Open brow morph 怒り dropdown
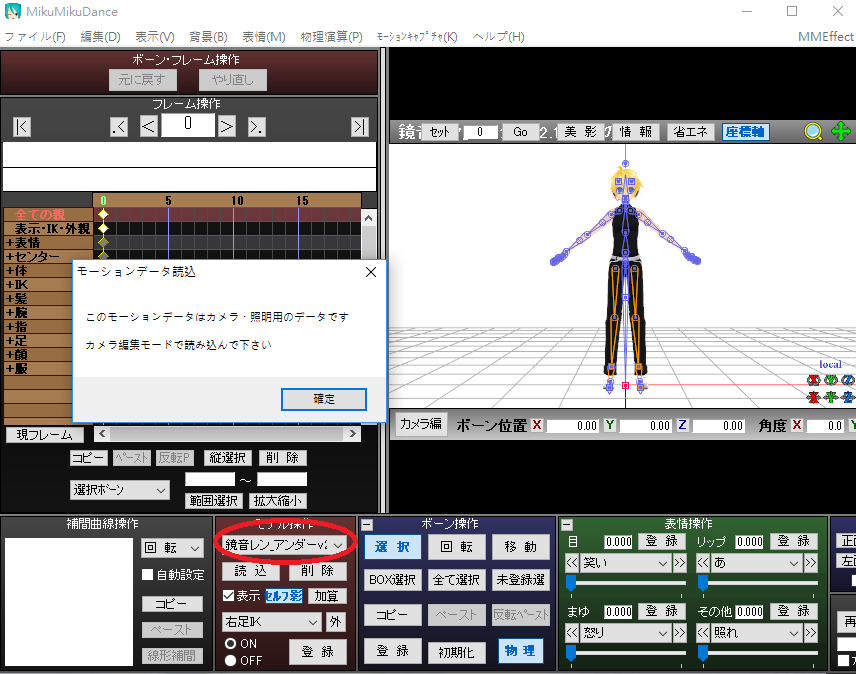This screenshot has width=856, height=674. pyautogui.click(x=625, y=633)
